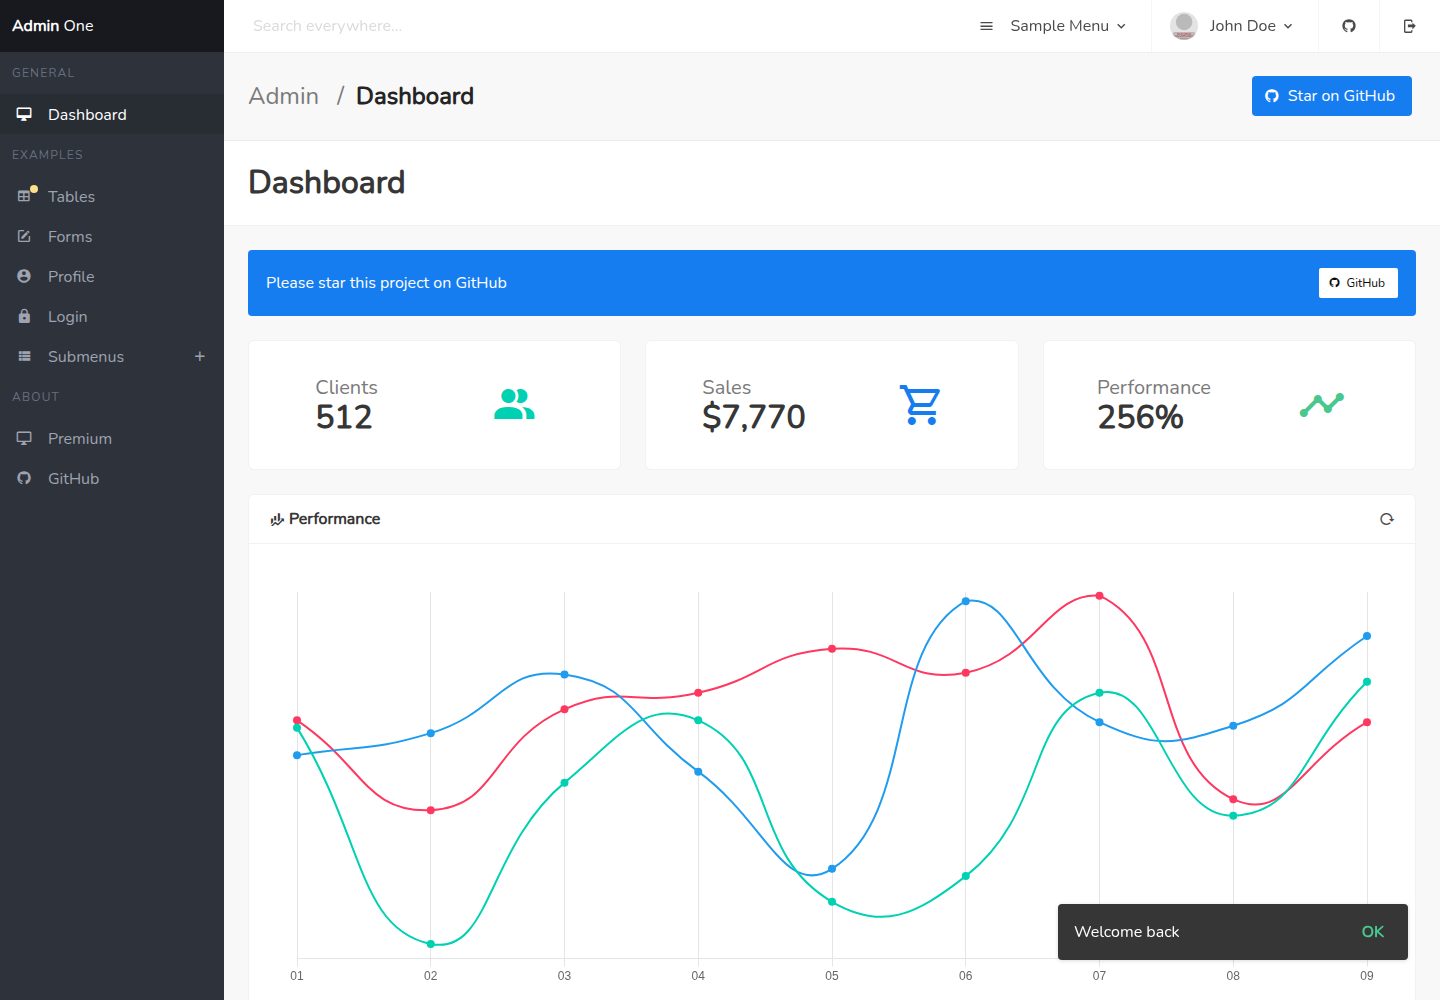The width and height of the screenshot is (1440, 1000).
Task: Open the Sample Menu dropdown
Action: (x=1052, y=26)
